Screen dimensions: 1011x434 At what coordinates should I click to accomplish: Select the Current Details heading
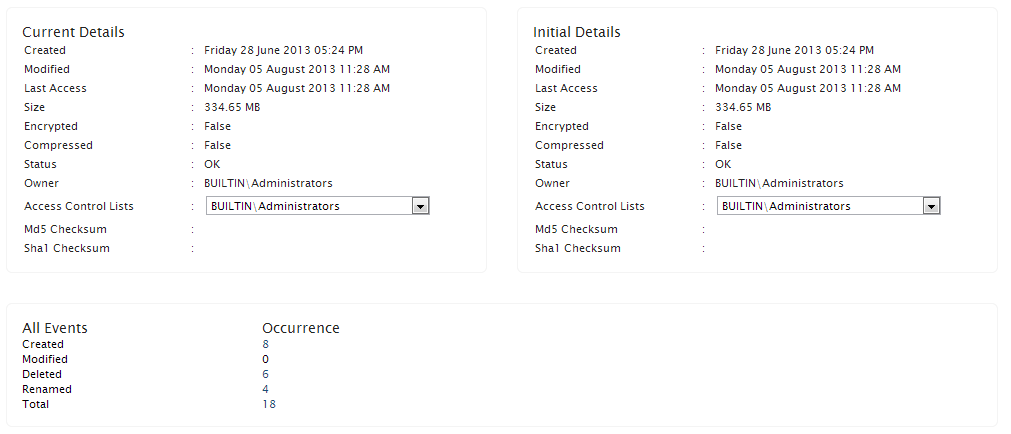tap(73, 32)
